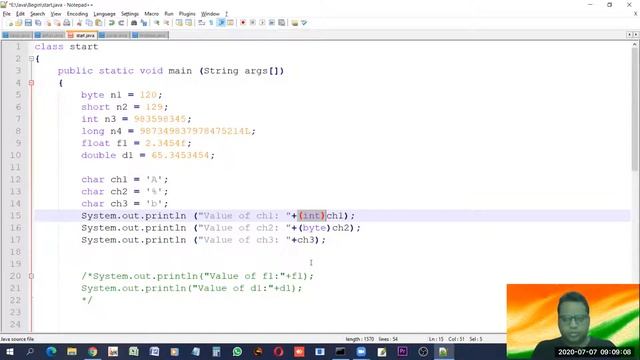Open the Plugins menu
The image size is (640, 360).
tap(187, 14)
